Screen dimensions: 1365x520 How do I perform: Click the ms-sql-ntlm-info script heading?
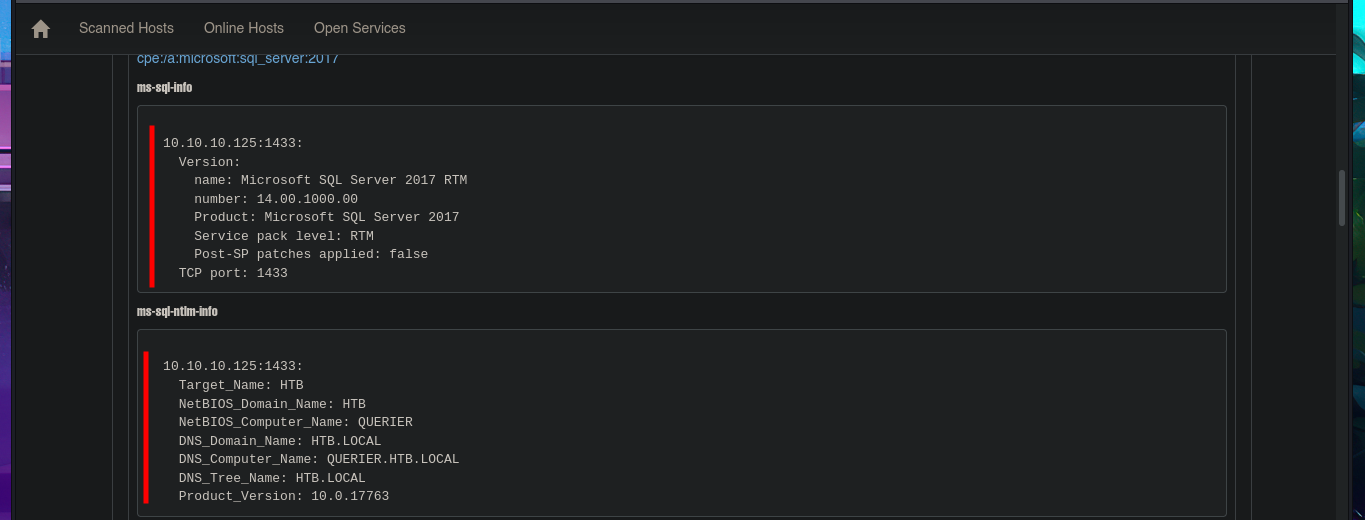click(177, 312)
